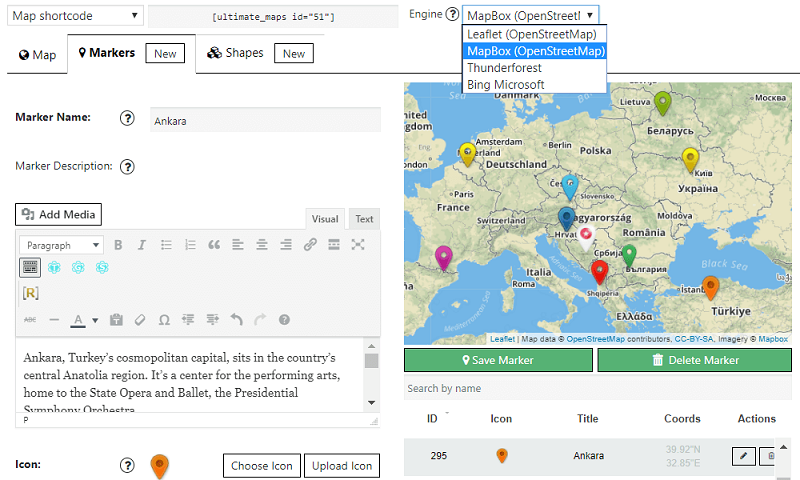Open the Paragraph format dropdown

[62, 245]
